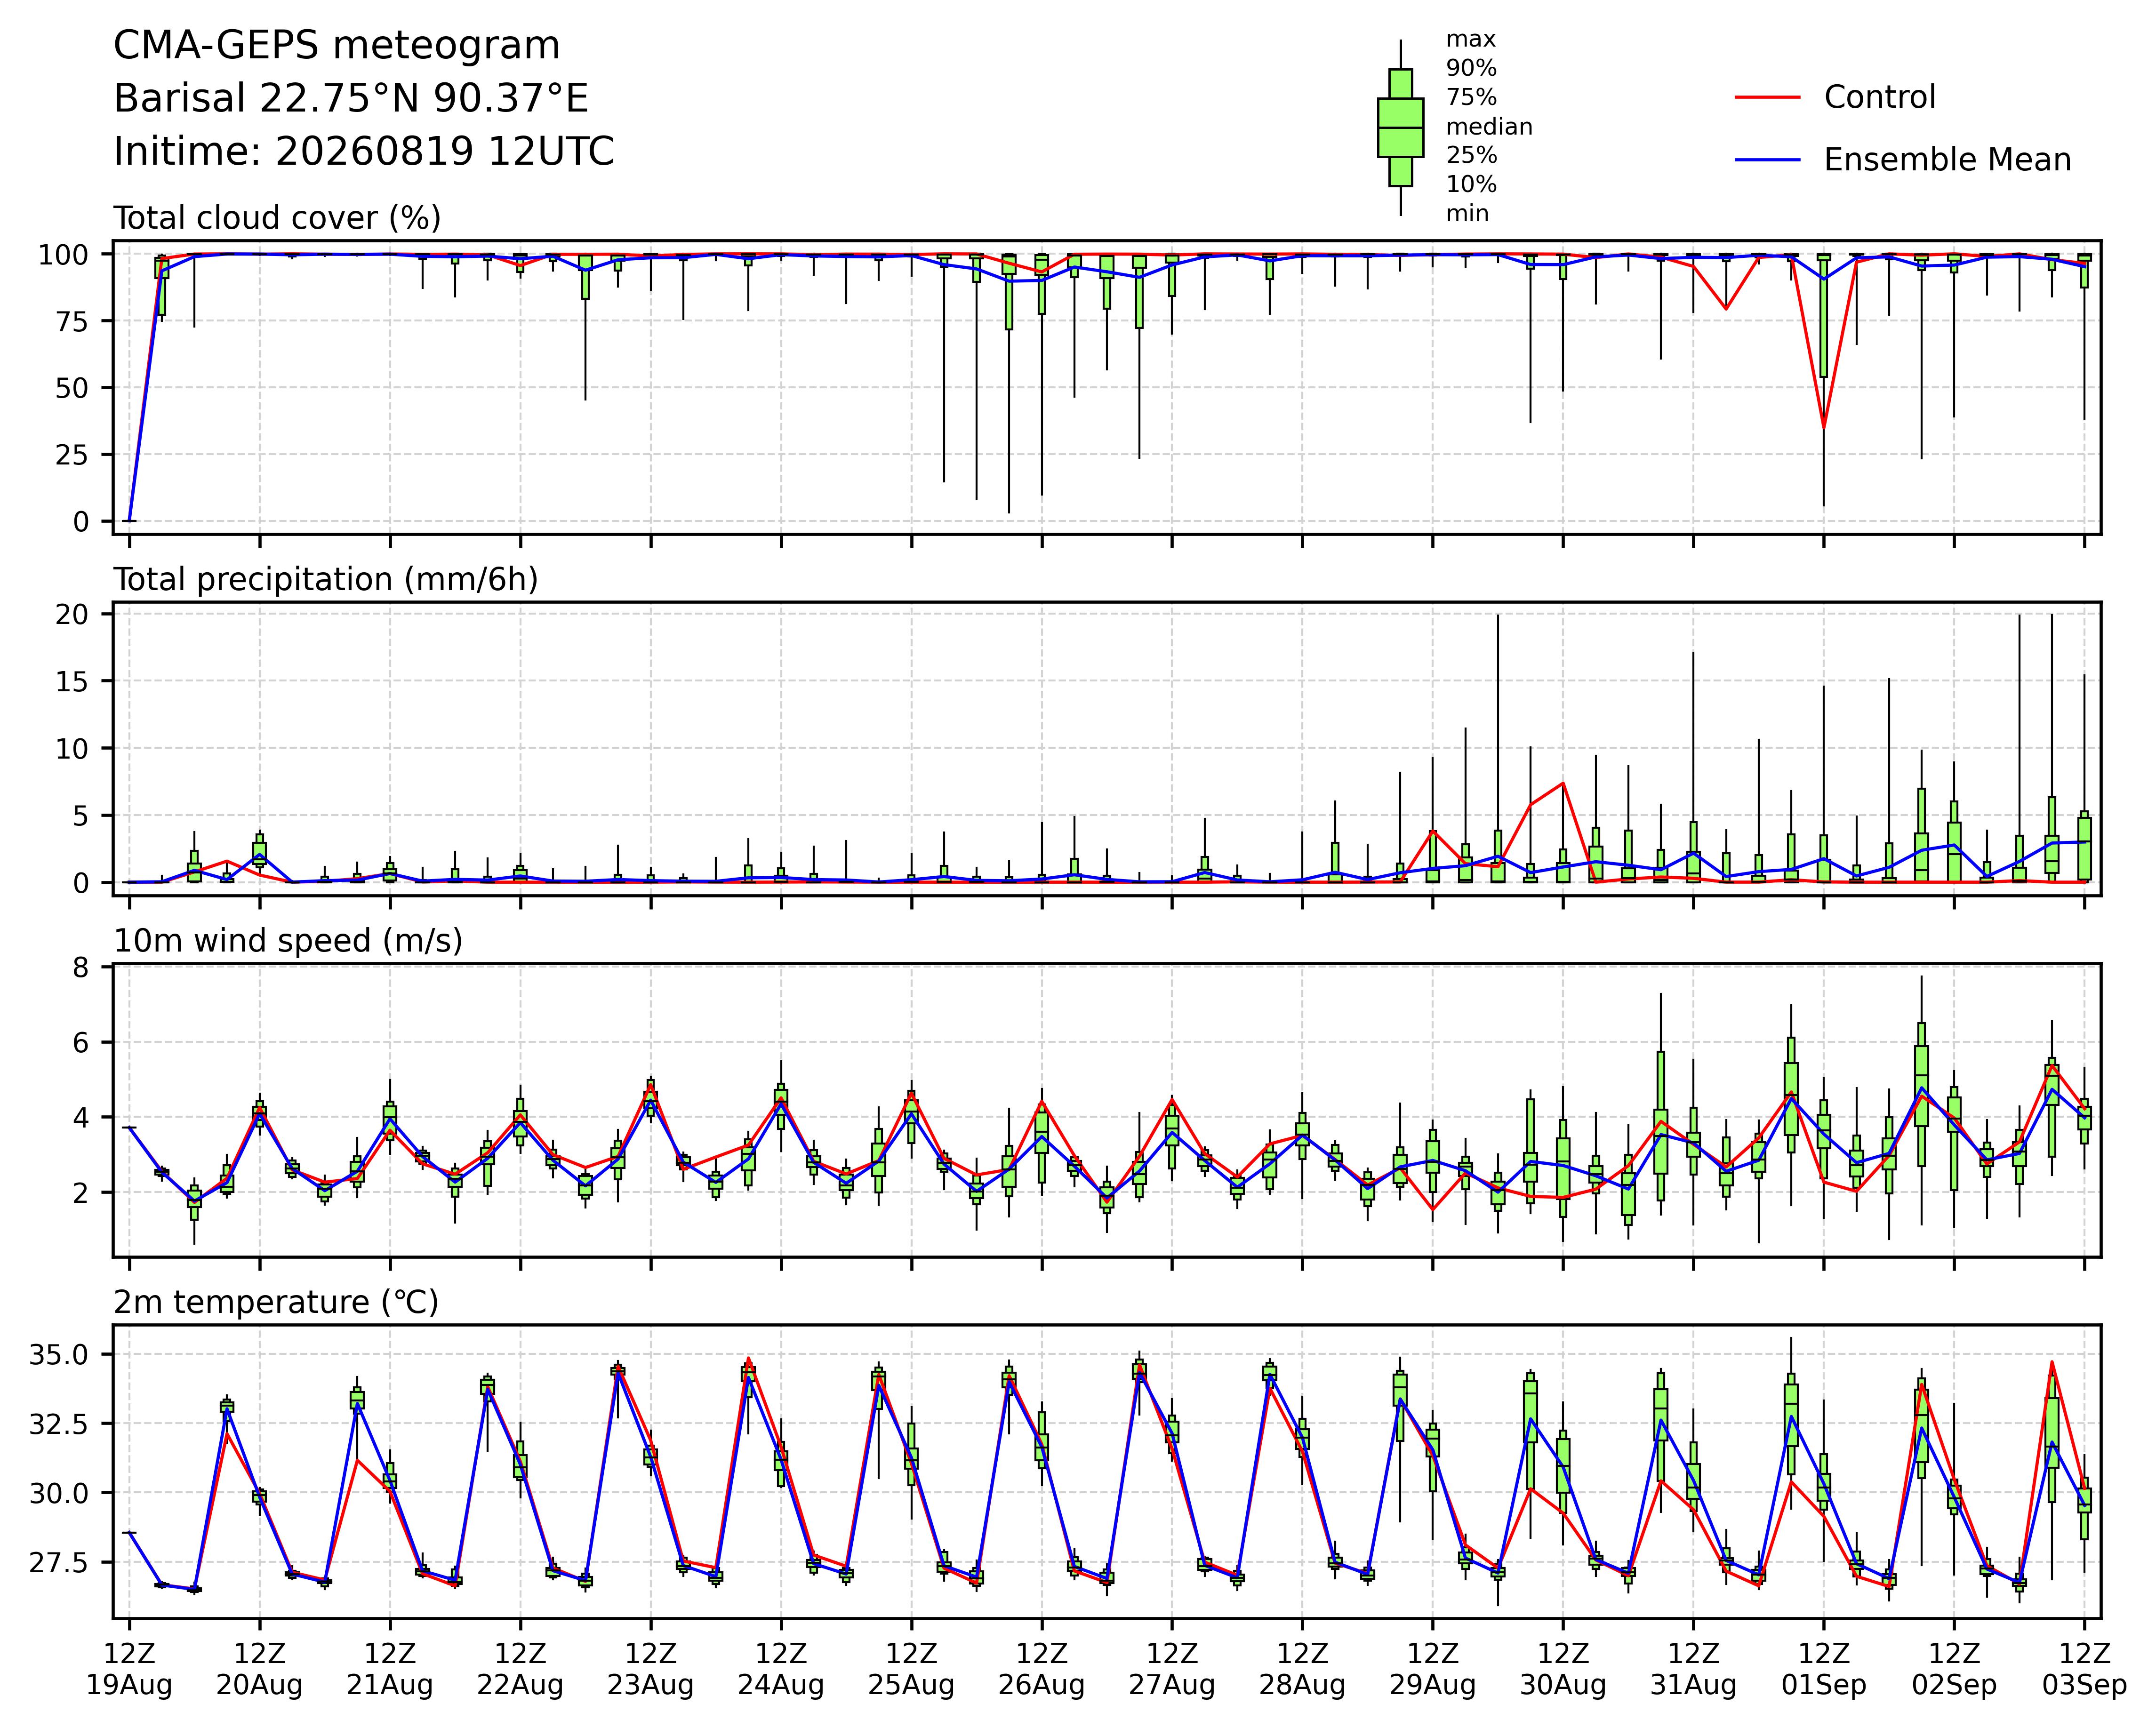Click the '12Z 31Aug' x-axis label
Screen dimensions: 2156x1728
click(1693, 1670)
